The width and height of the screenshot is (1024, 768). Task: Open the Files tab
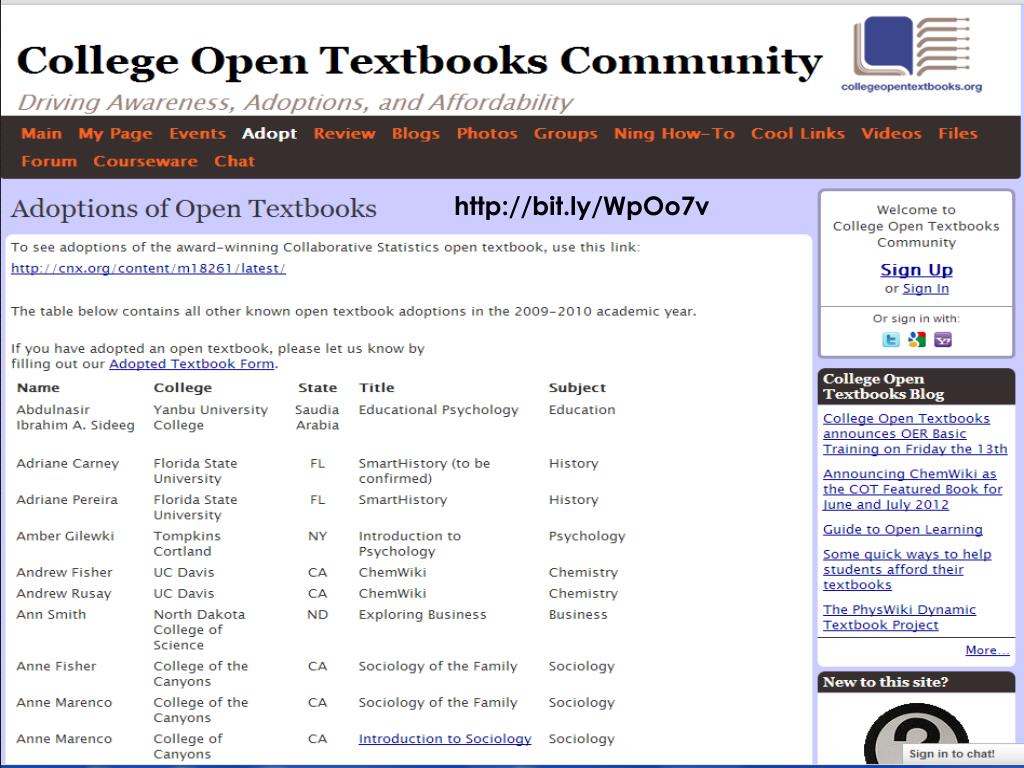[x=958, y=134]
